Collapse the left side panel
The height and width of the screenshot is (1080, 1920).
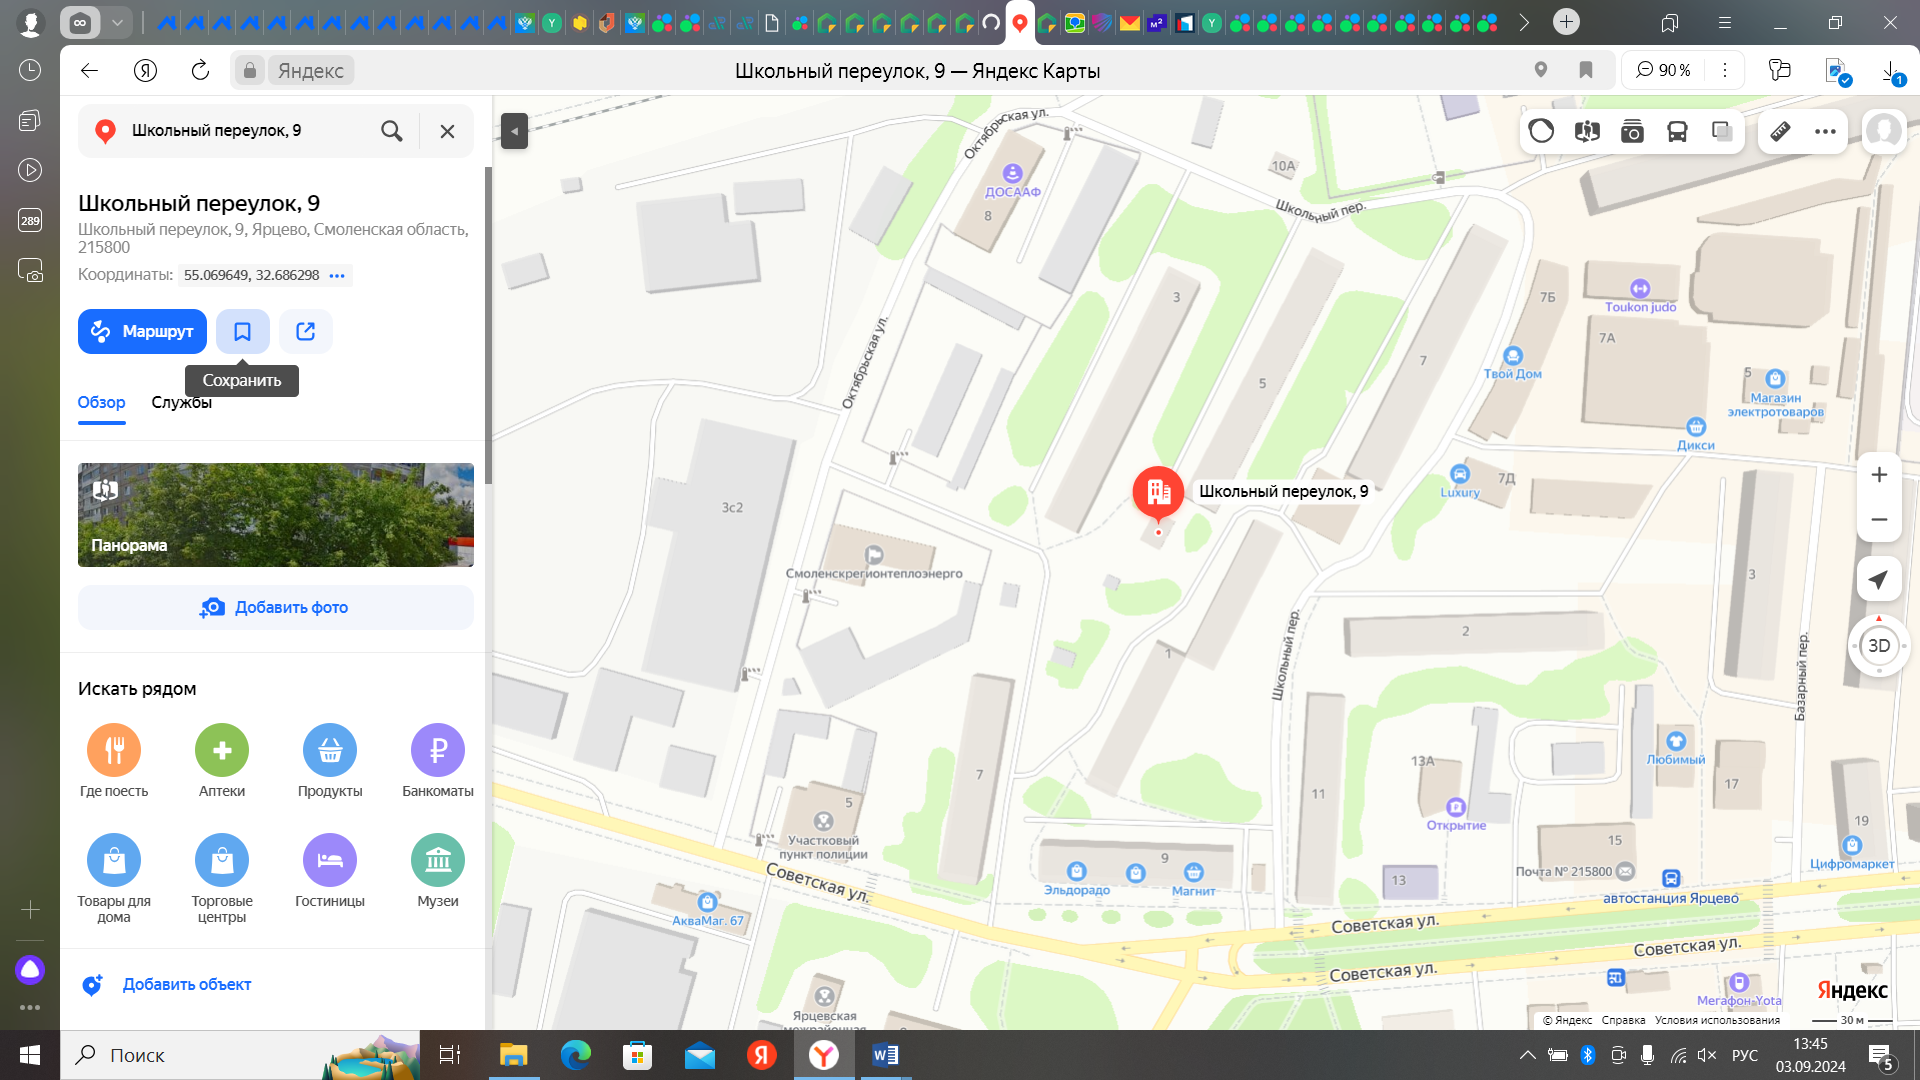click(514, 131)
